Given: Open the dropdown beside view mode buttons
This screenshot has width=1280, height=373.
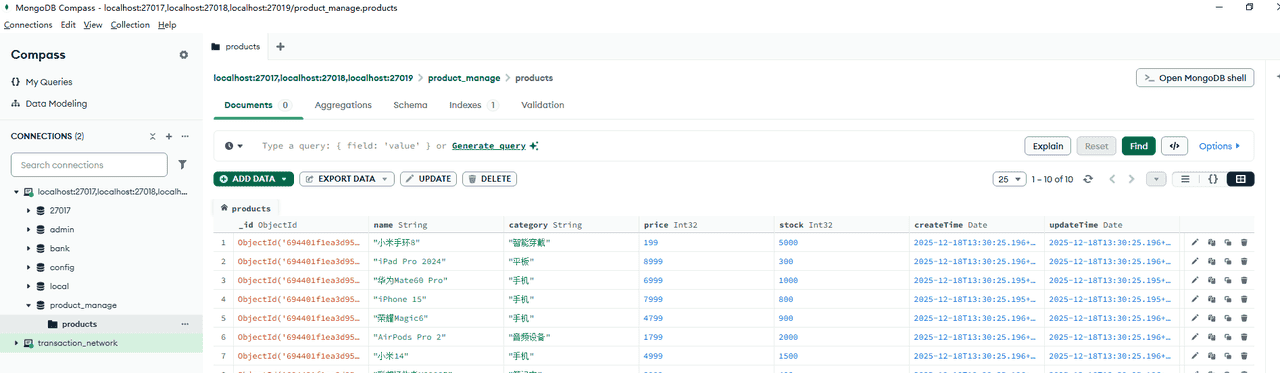Looking at the screenshot, I should click(1156, 179).
